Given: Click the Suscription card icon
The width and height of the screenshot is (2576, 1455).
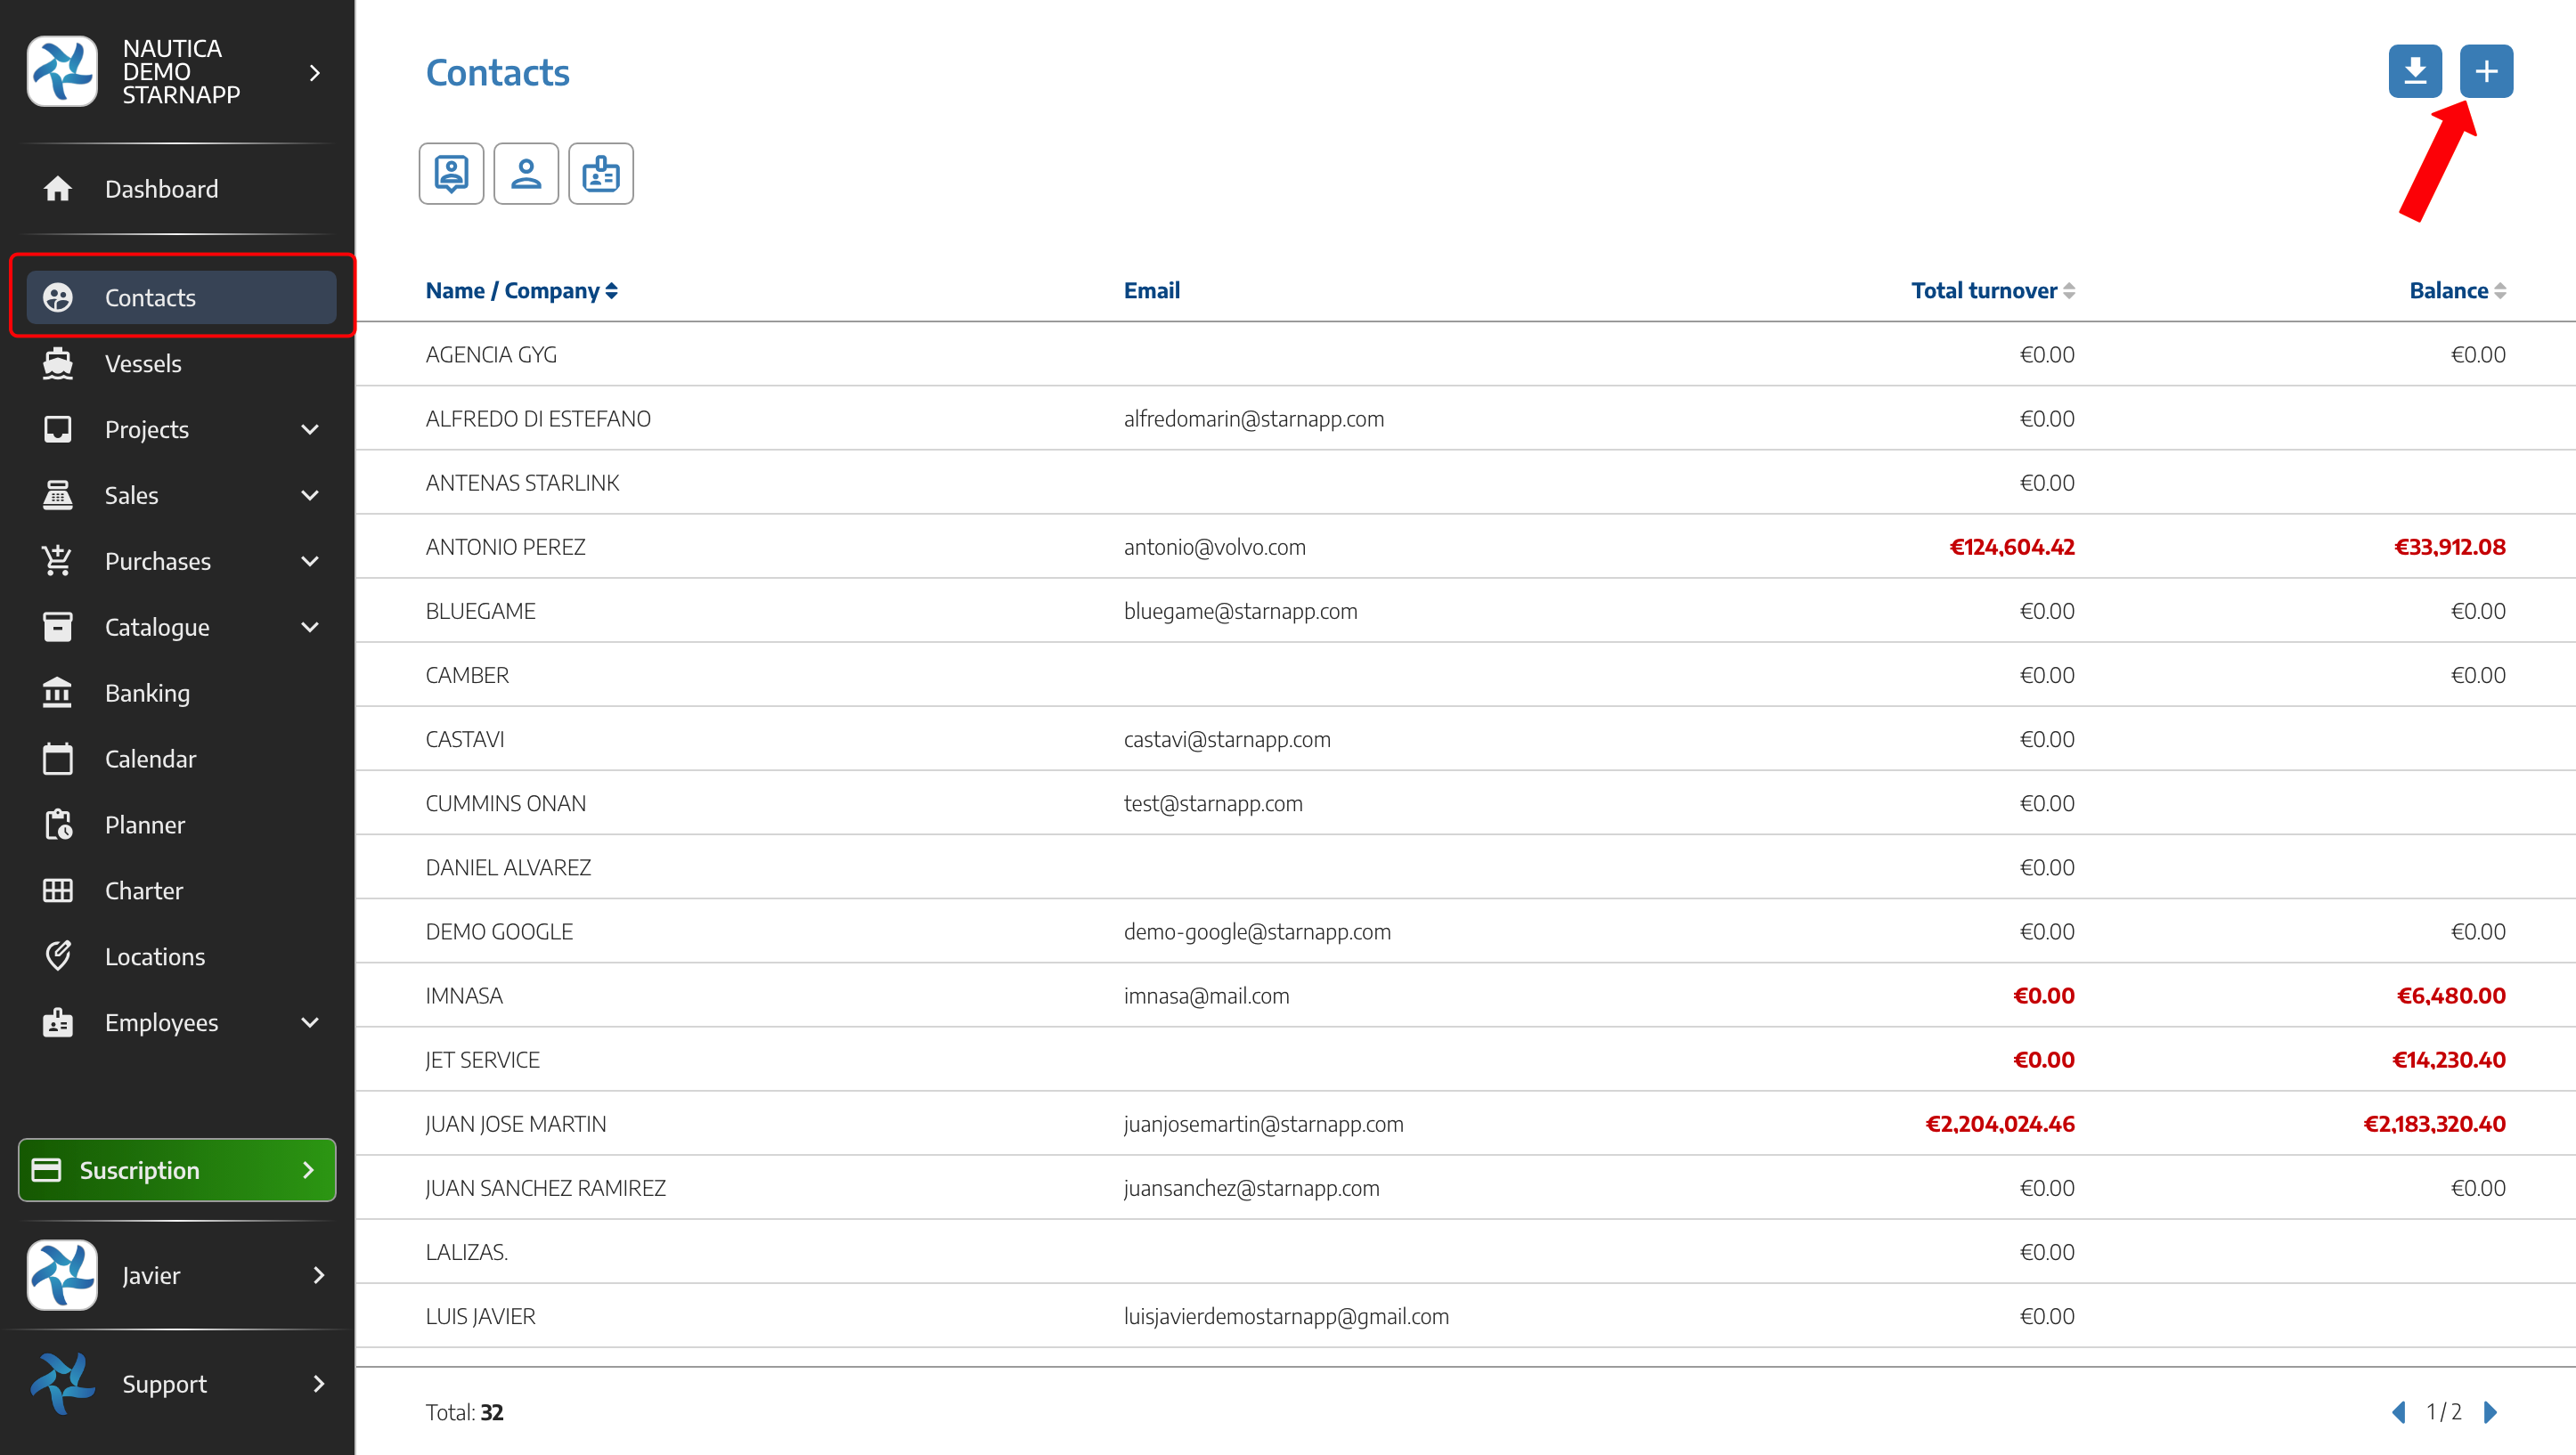Looking at the screenshot, I should coord(47,1170).
